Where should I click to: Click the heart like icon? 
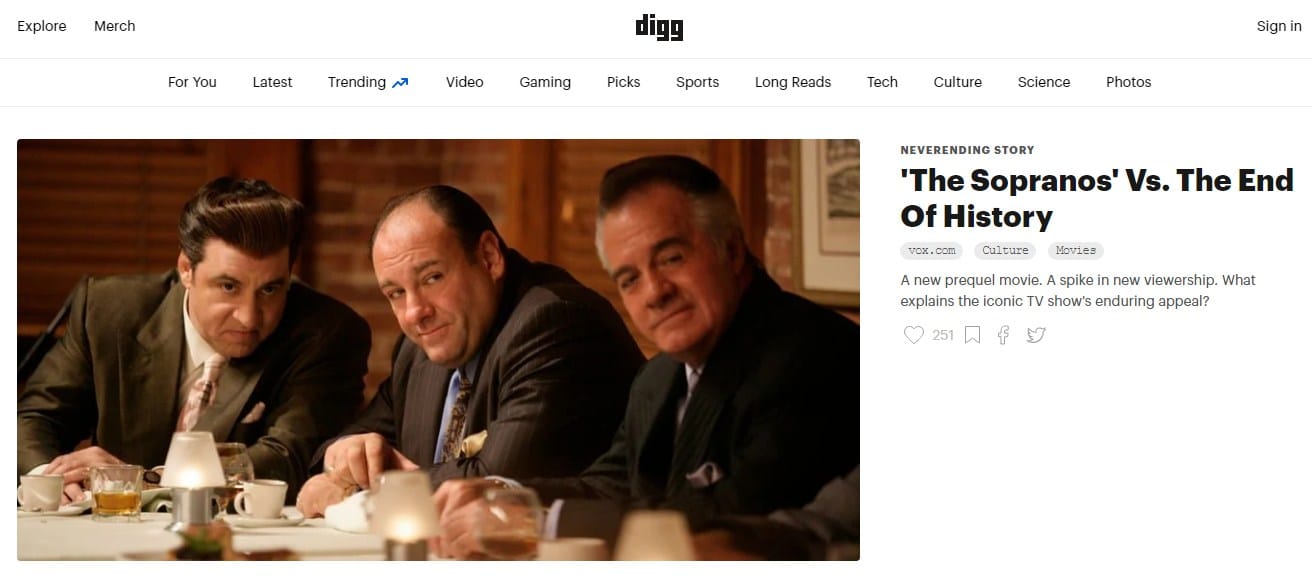click(913, 335)
